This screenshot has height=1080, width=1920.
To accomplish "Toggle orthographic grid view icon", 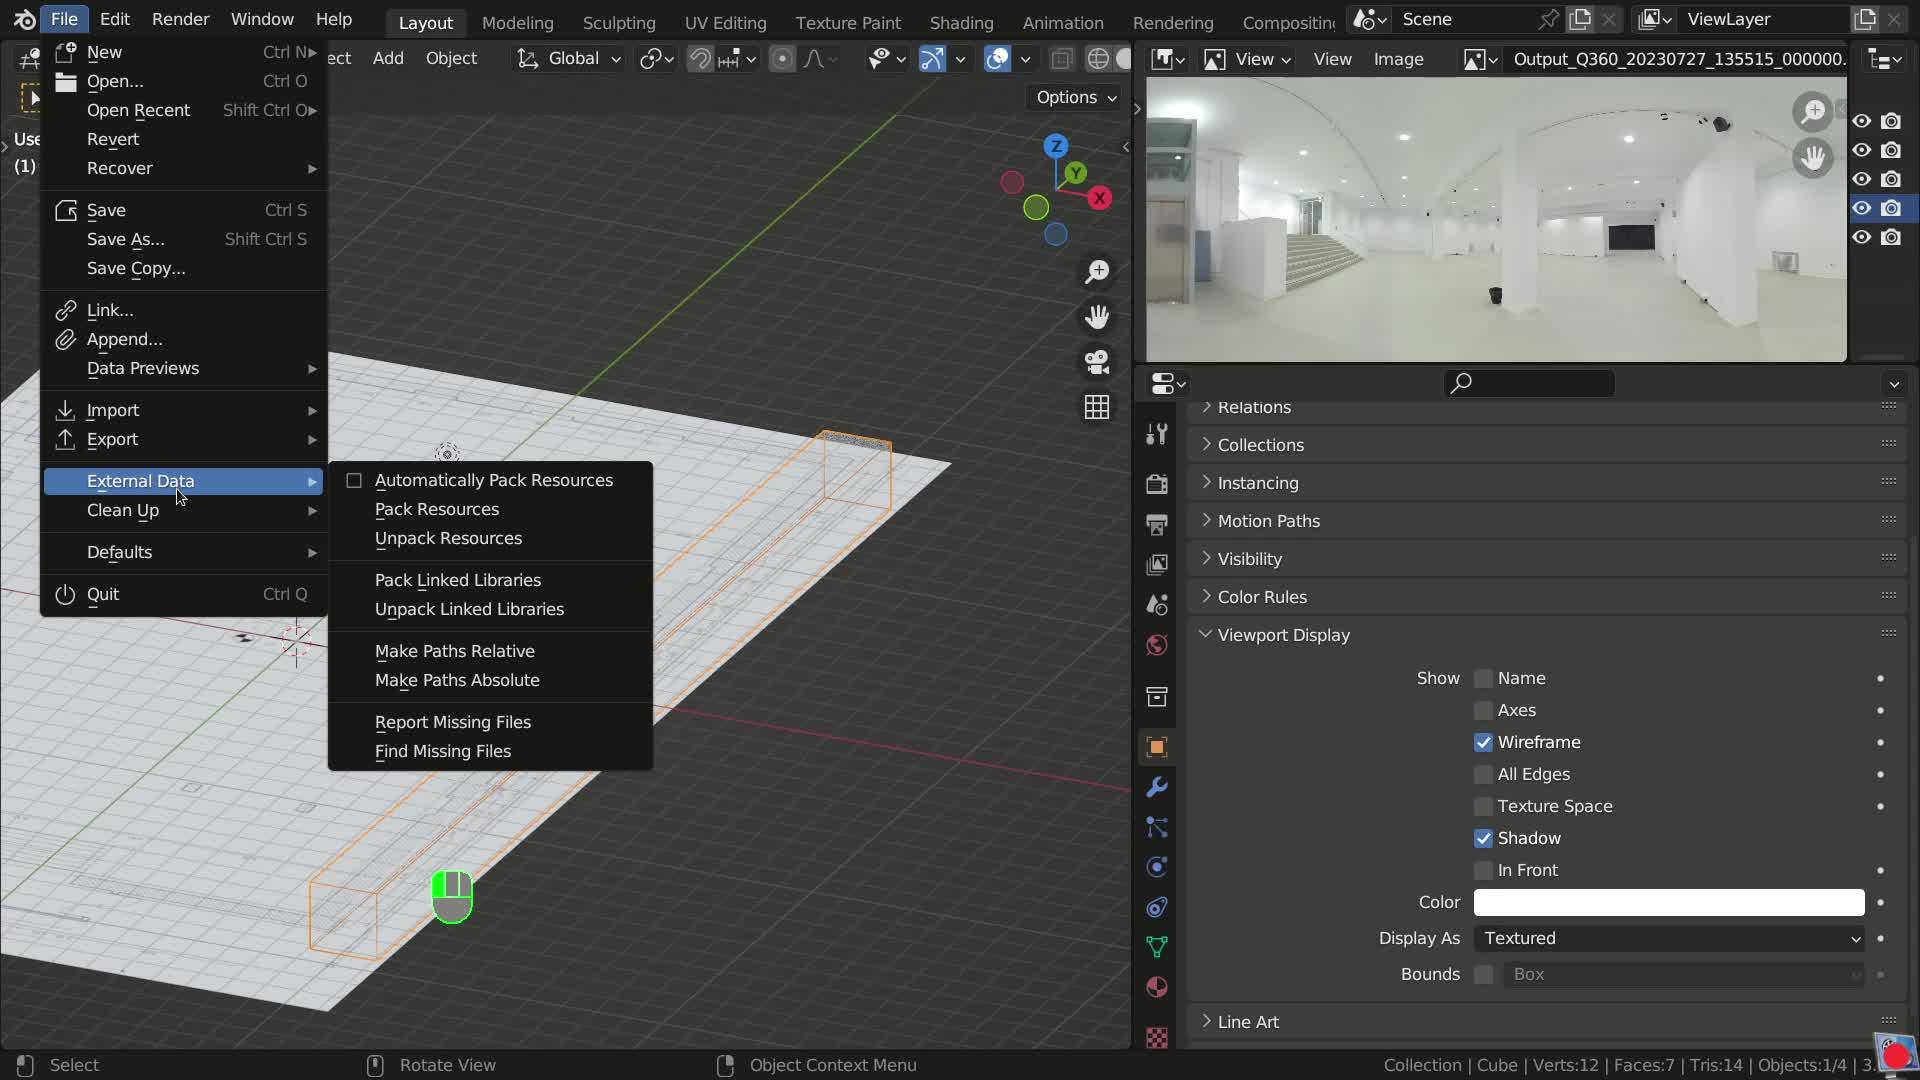I will pos(1097,407).
